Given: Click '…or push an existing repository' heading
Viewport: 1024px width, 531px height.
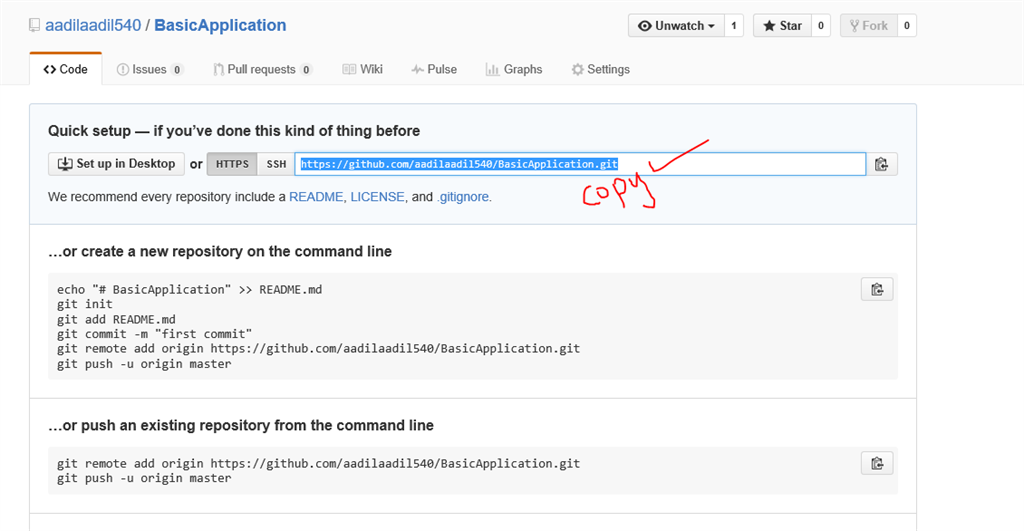Looking at the screenshot, I should (241, 425).
